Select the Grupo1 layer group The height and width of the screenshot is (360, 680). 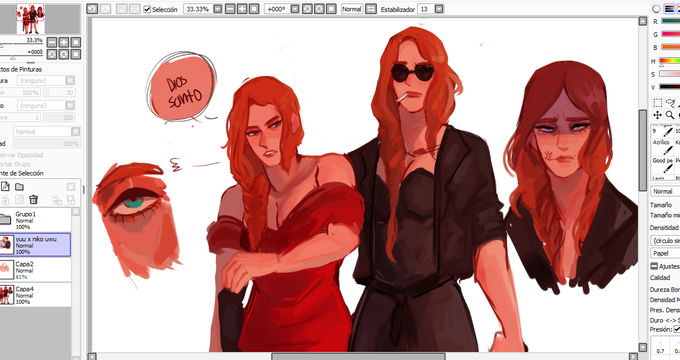click(35, 220)
